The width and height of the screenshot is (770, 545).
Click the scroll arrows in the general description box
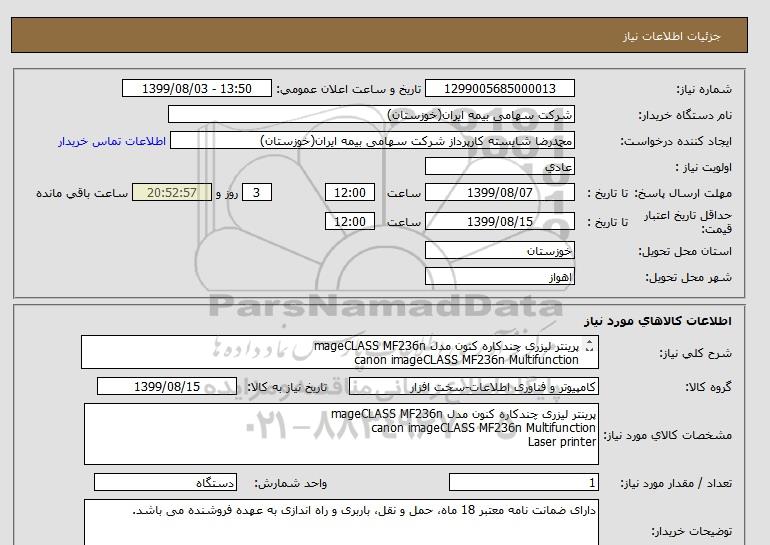(590, 346)
